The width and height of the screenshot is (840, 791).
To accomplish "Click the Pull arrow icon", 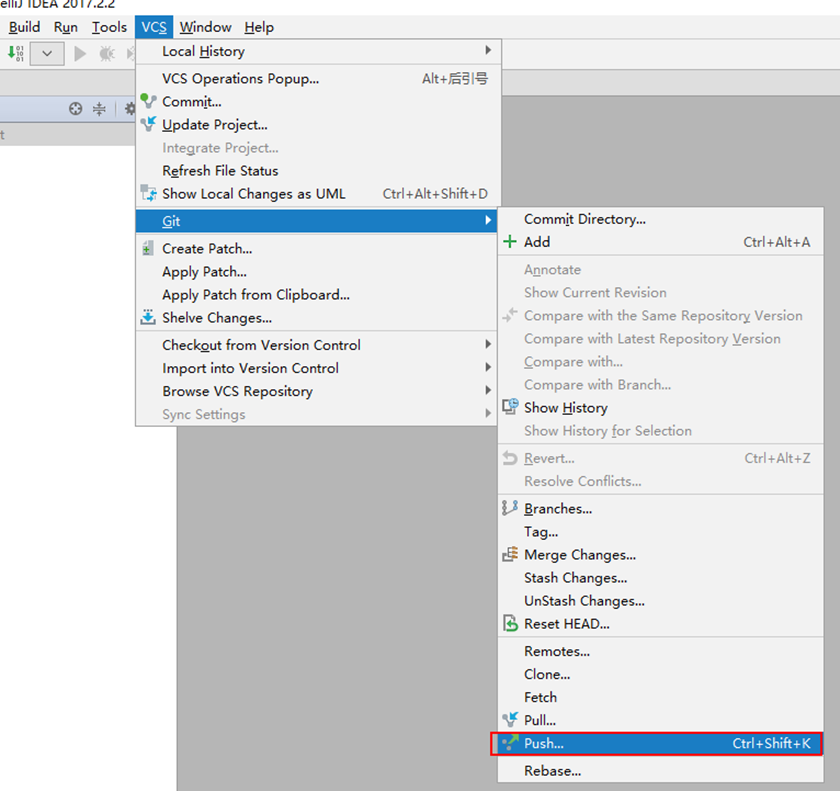I will [511, 719].
